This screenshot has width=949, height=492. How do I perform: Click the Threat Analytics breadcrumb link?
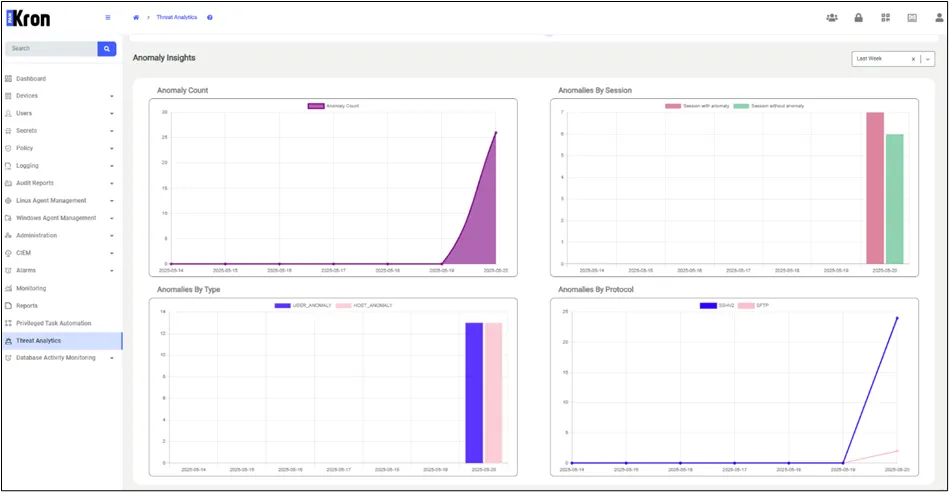click(x=177, y=18)
